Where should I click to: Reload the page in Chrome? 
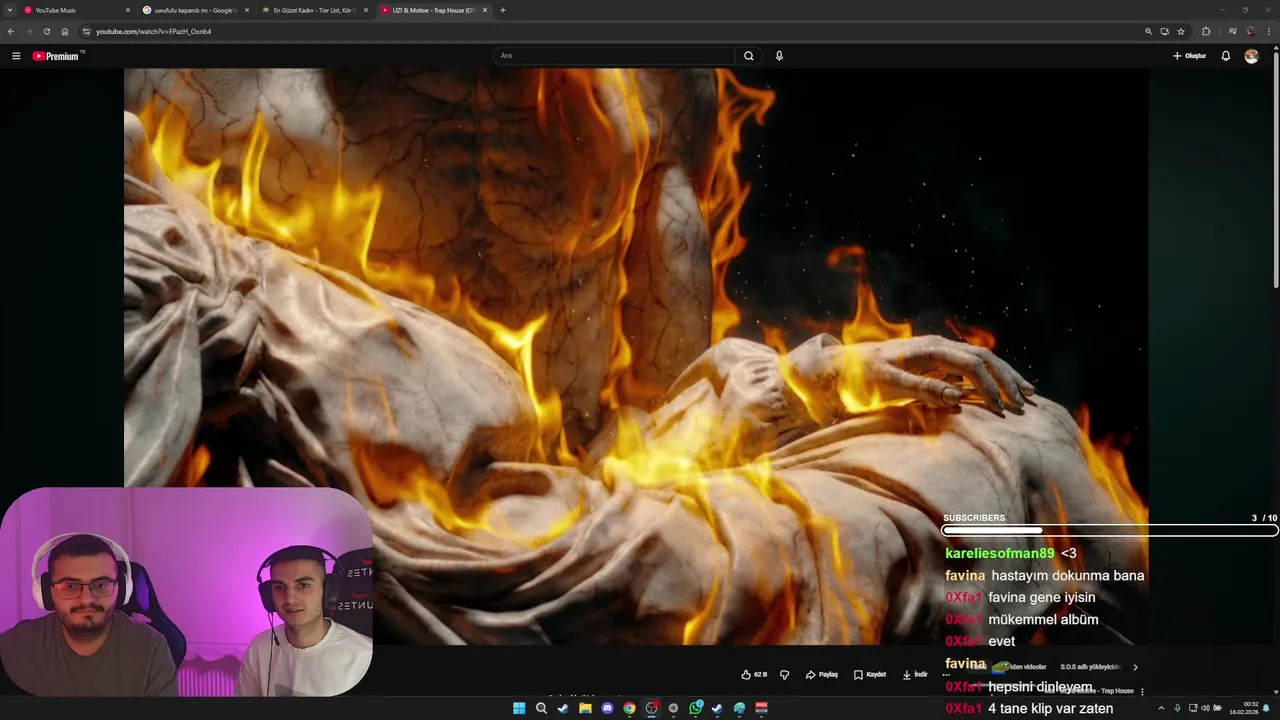click(47, 31)
